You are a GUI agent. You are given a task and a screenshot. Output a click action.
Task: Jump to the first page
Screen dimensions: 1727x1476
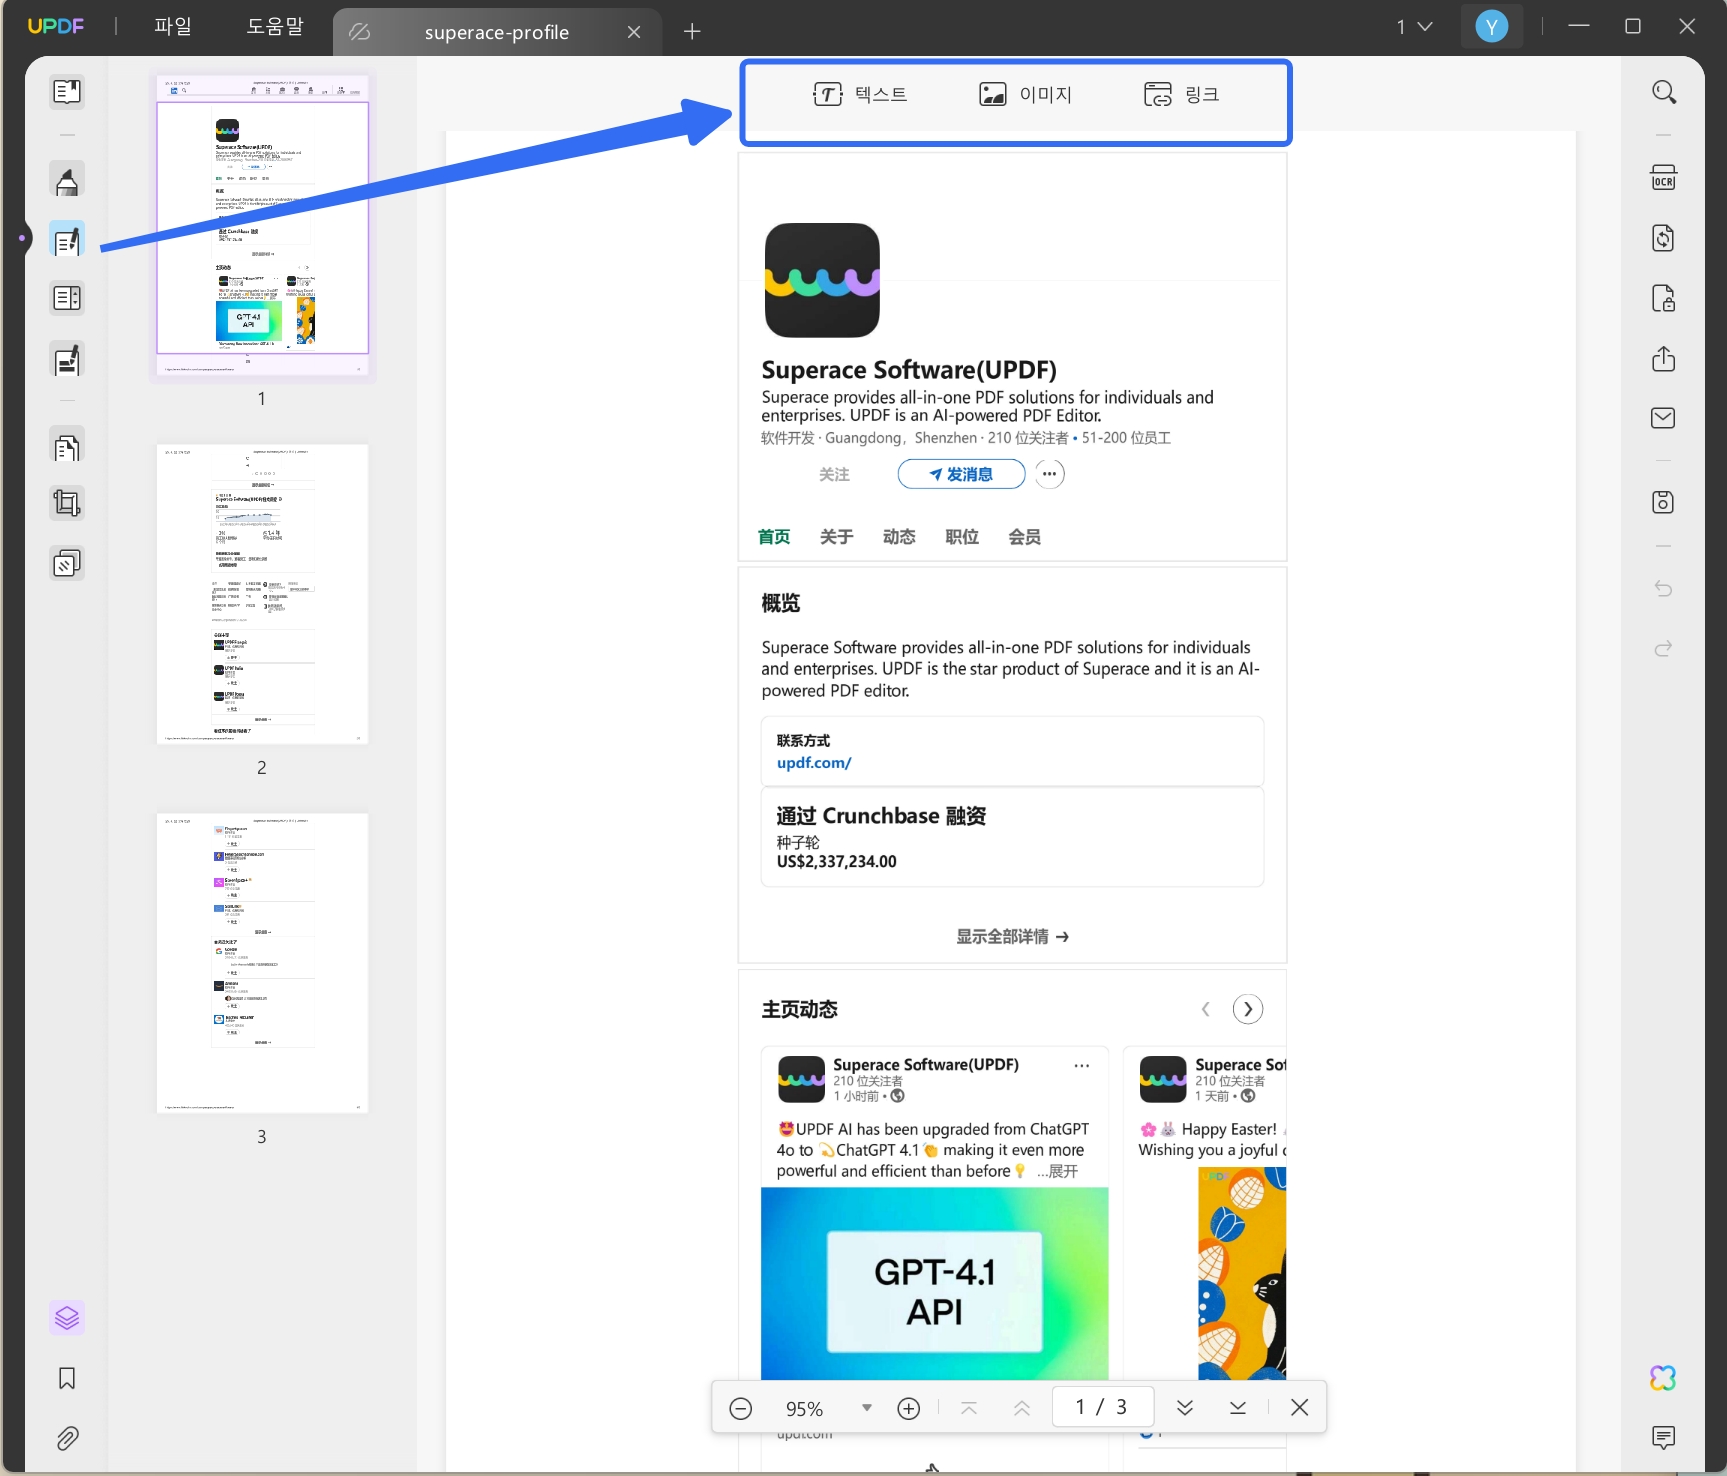[969, 1408]
